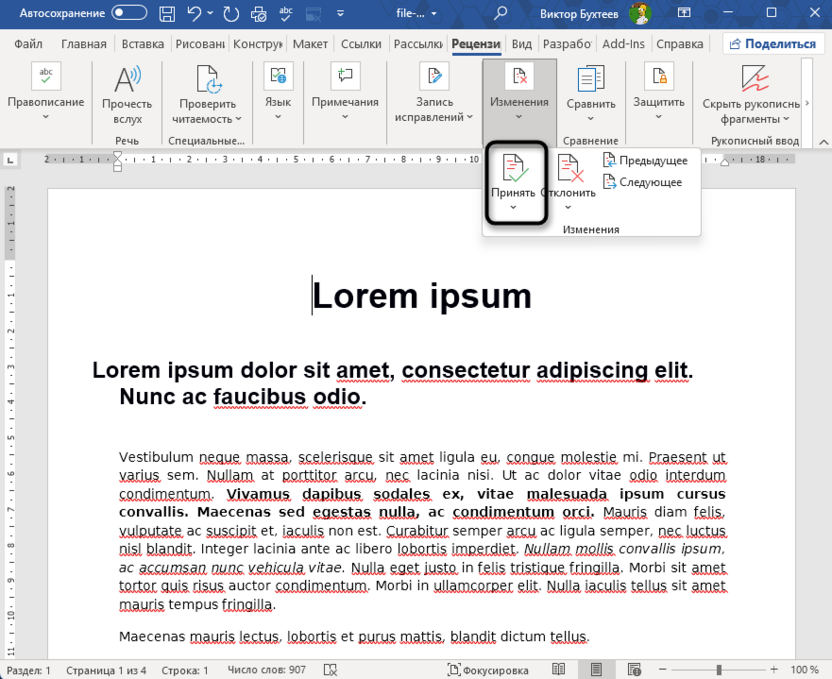Open the Принять dropdown arrow

[x=513, y=207]
